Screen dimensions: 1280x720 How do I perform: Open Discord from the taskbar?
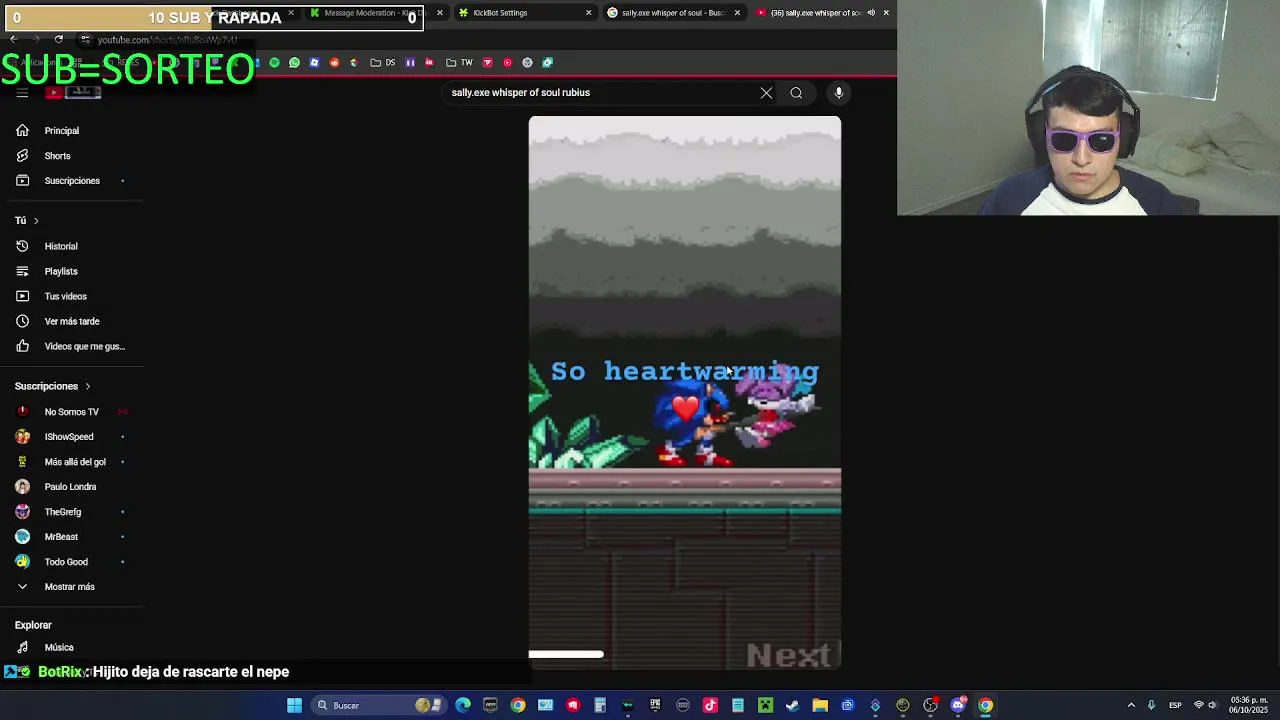(x=958, y=706)
